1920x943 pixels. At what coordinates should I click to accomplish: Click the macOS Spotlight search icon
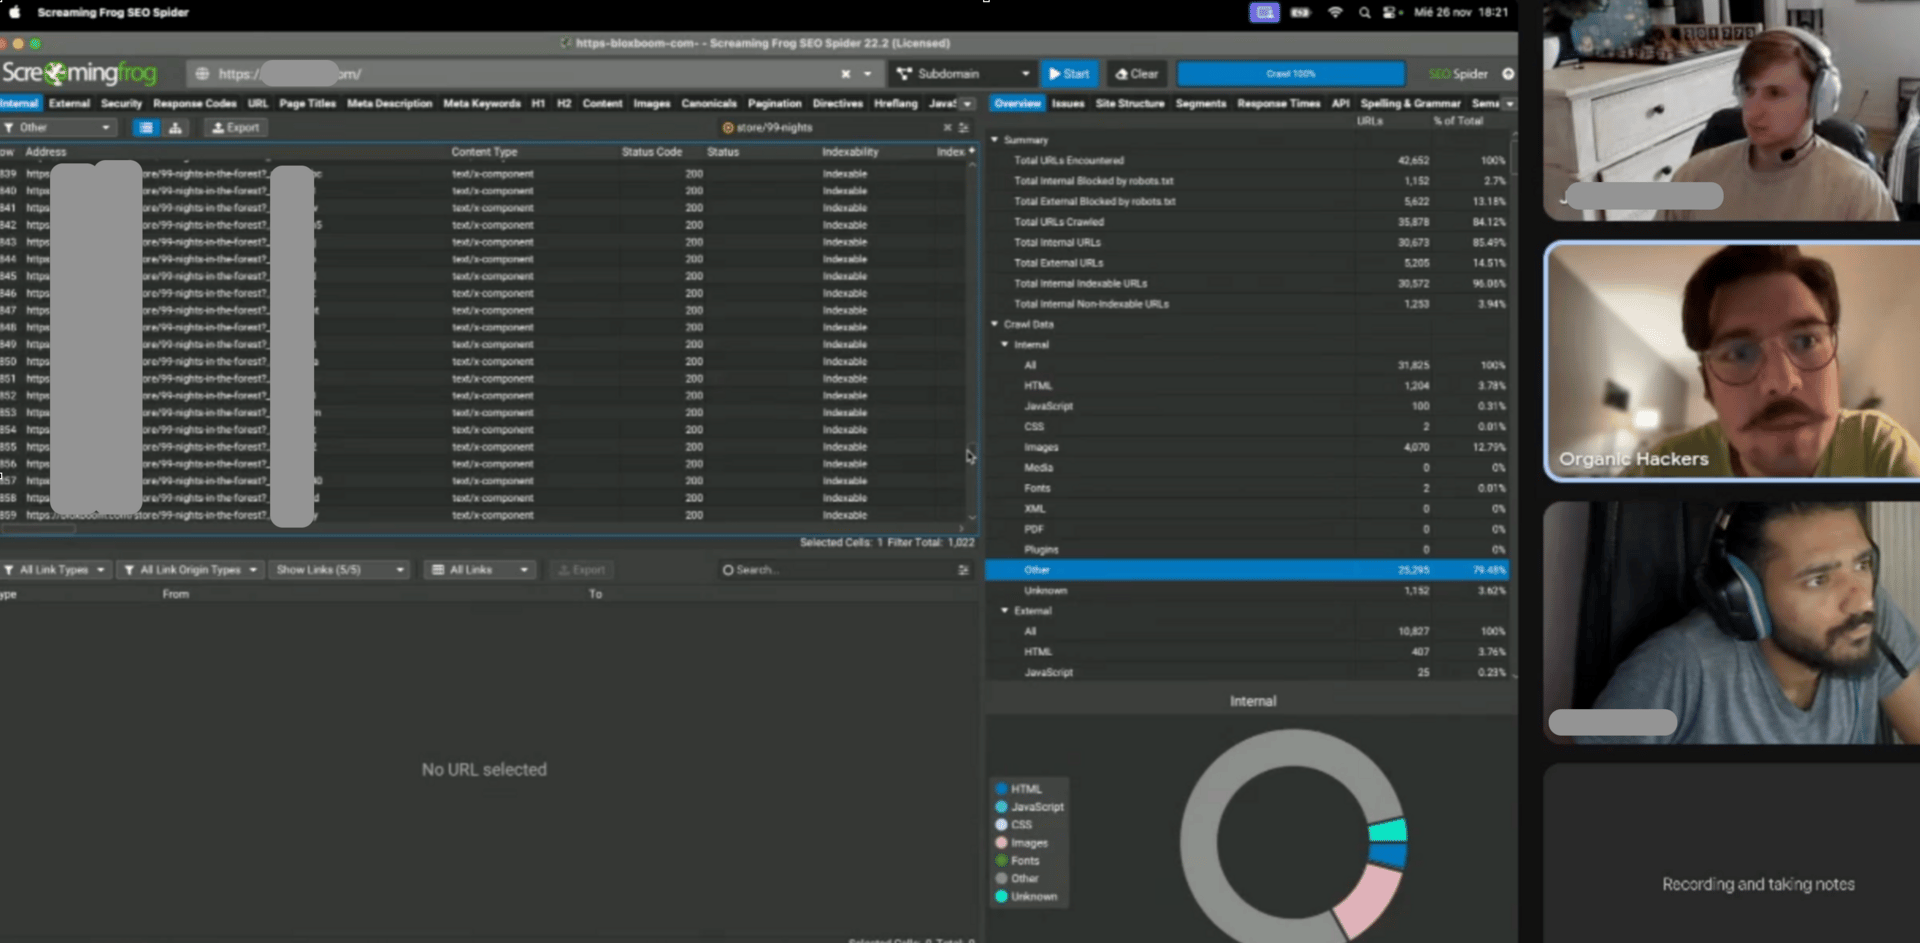pos(1364,13)
